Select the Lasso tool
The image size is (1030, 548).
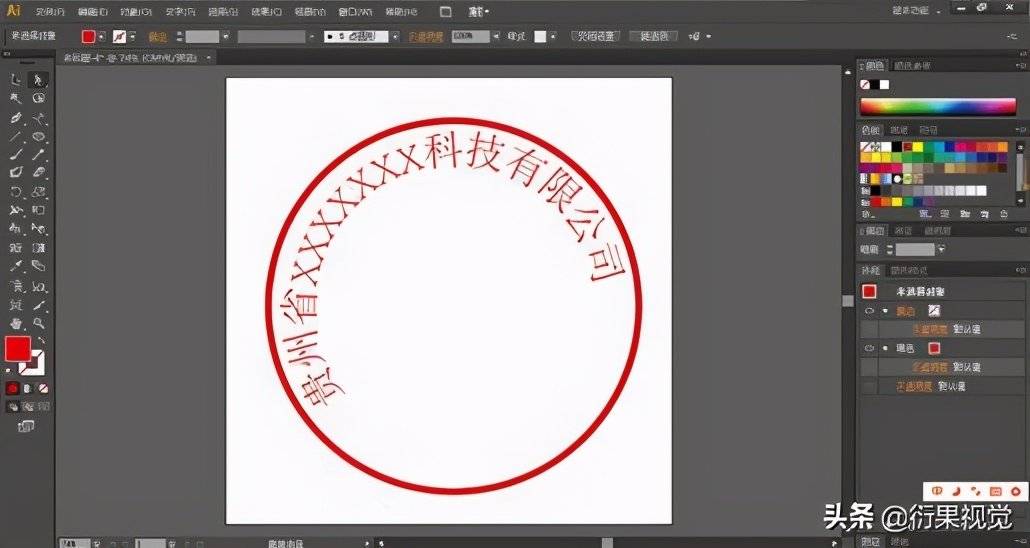[39, 99]
